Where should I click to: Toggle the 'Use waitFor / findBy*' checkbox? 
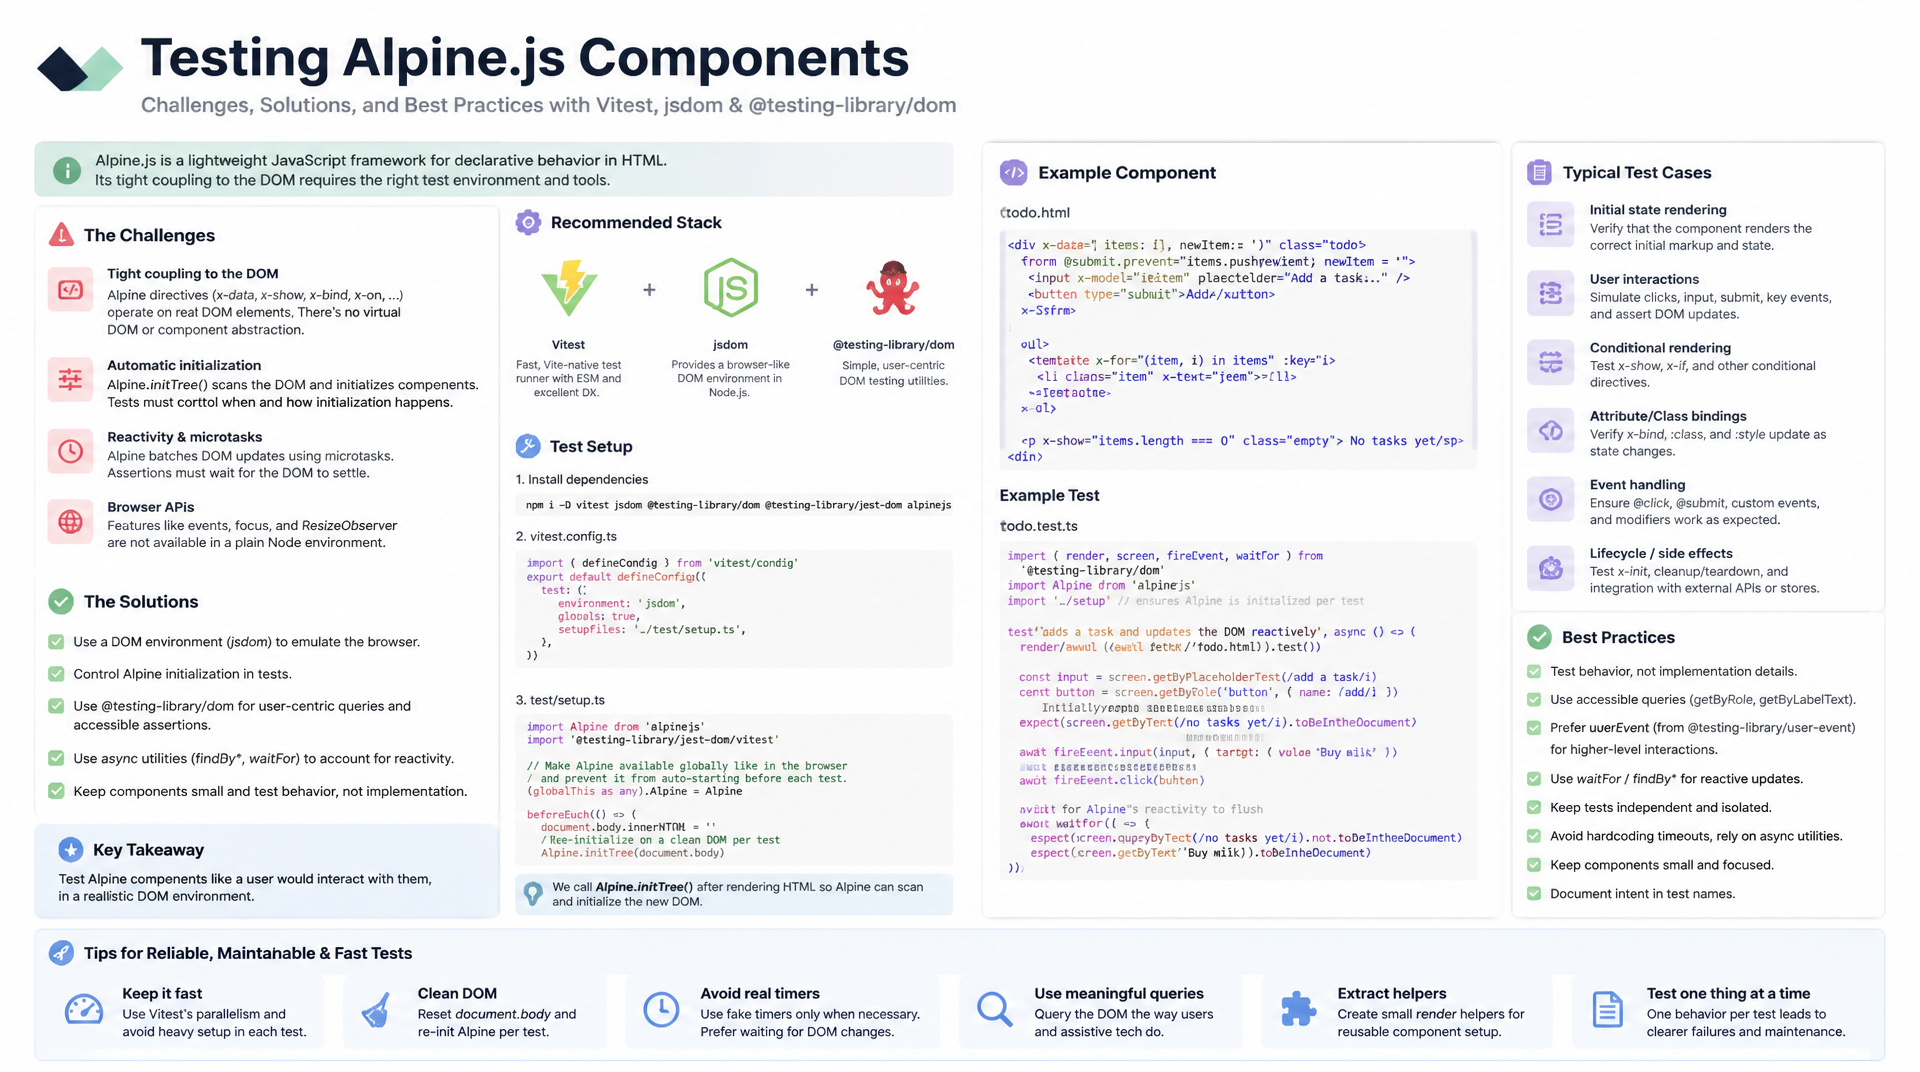1534,779
